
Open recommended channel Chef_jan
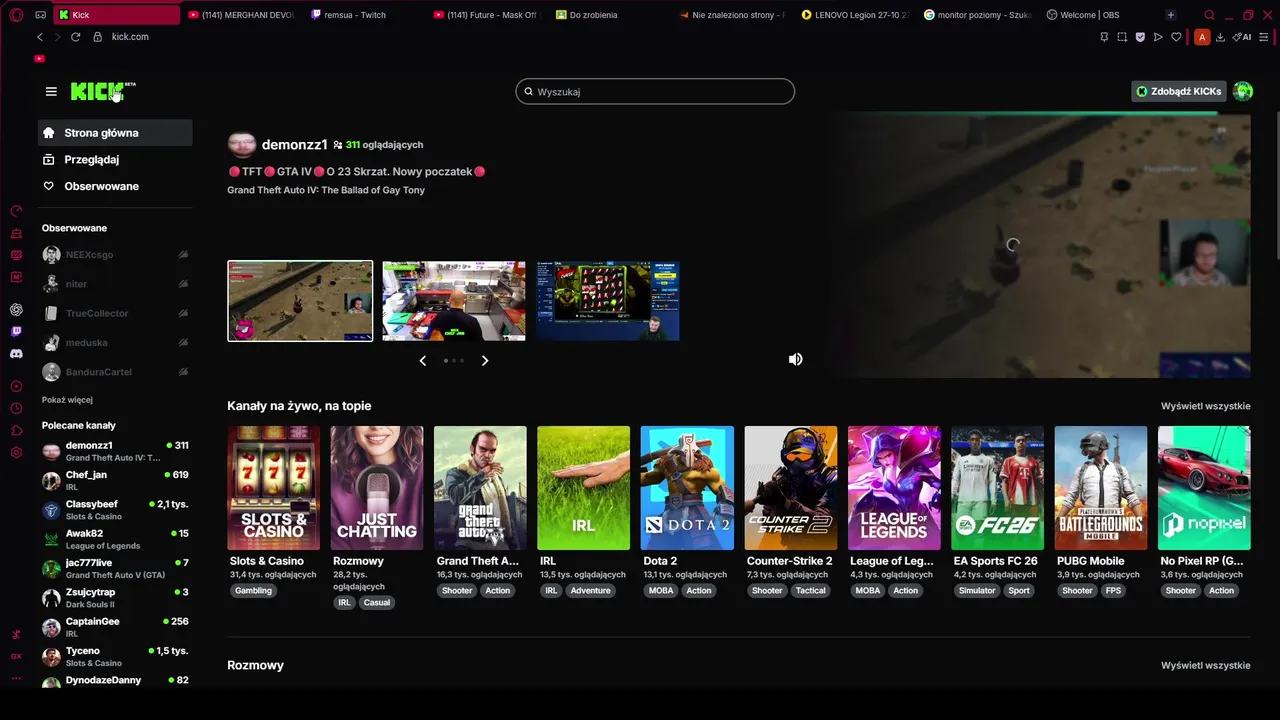click(115, 480)
